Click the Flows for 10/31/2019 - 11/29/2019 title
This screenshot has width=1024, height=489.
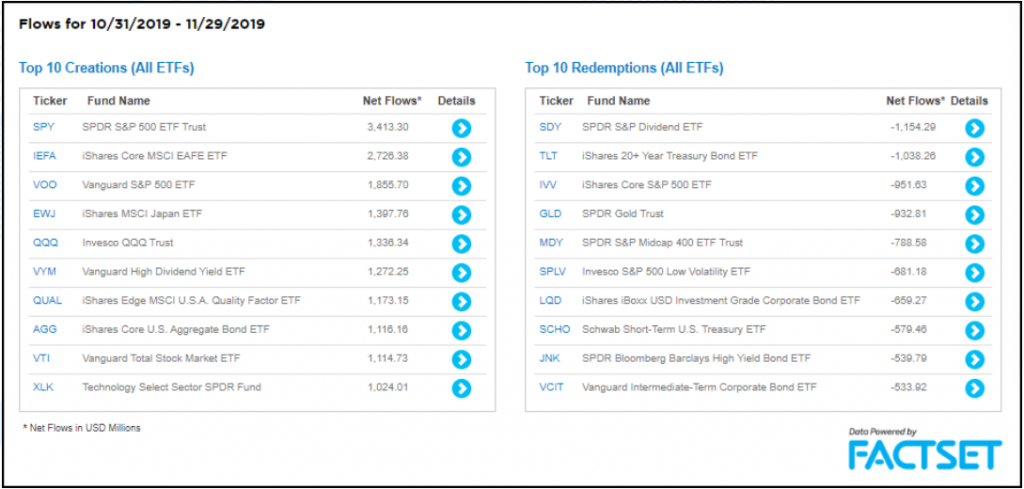click(x=142, y=25)
